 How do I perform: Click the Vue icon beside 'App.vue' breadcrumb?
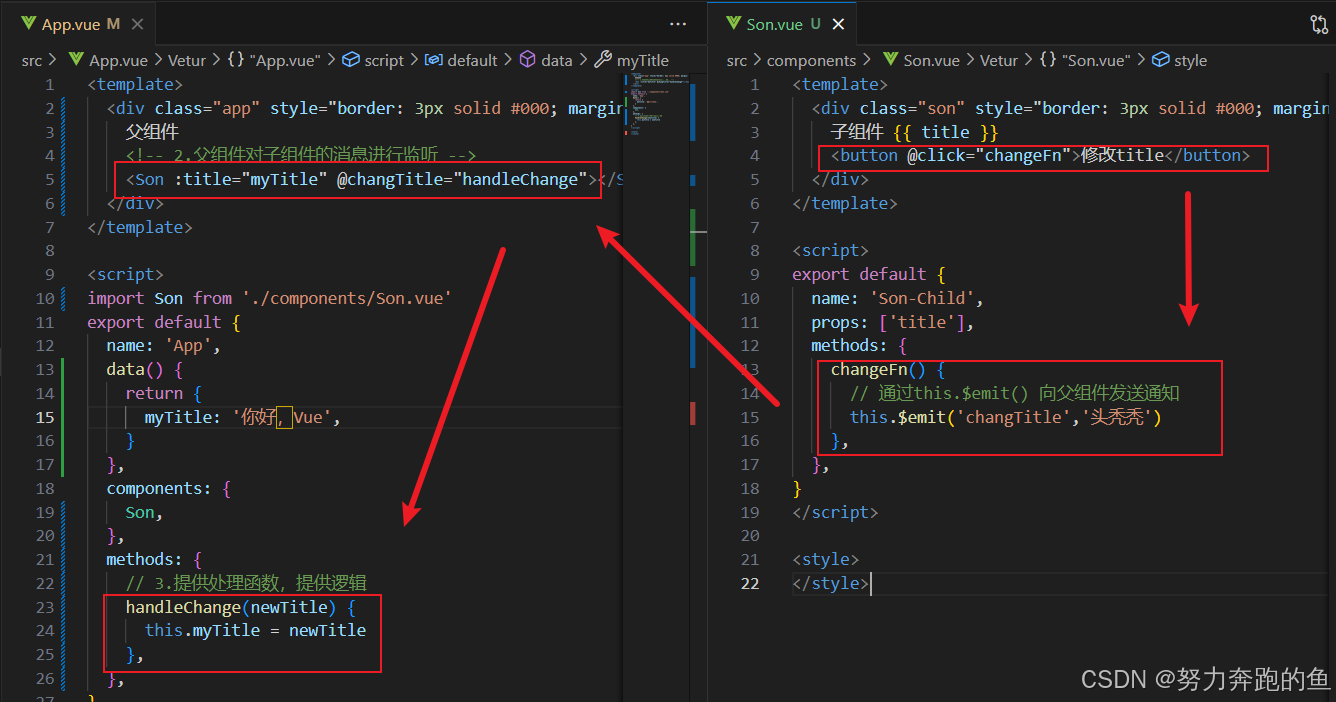(75, 60)
